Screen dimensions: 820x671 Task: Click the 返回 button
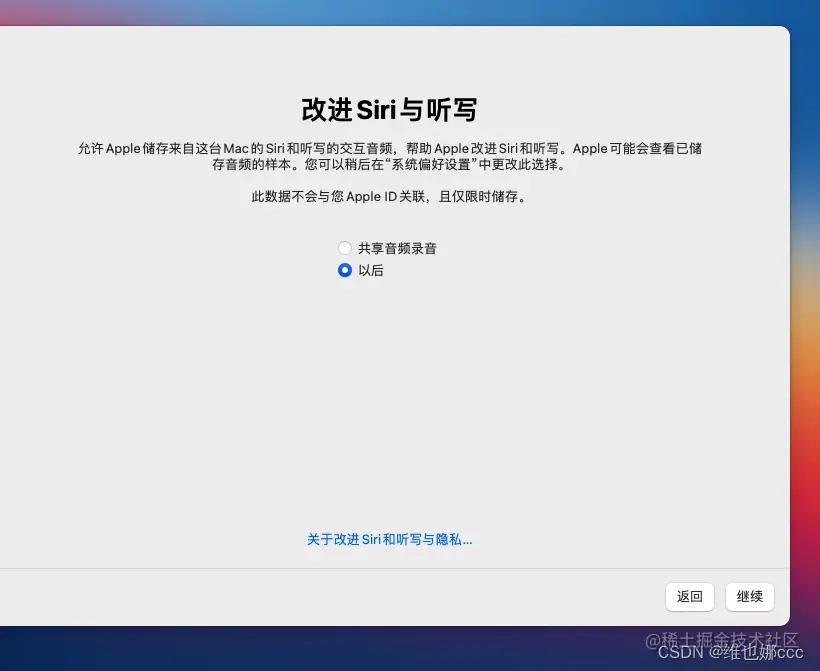[690, 597]
